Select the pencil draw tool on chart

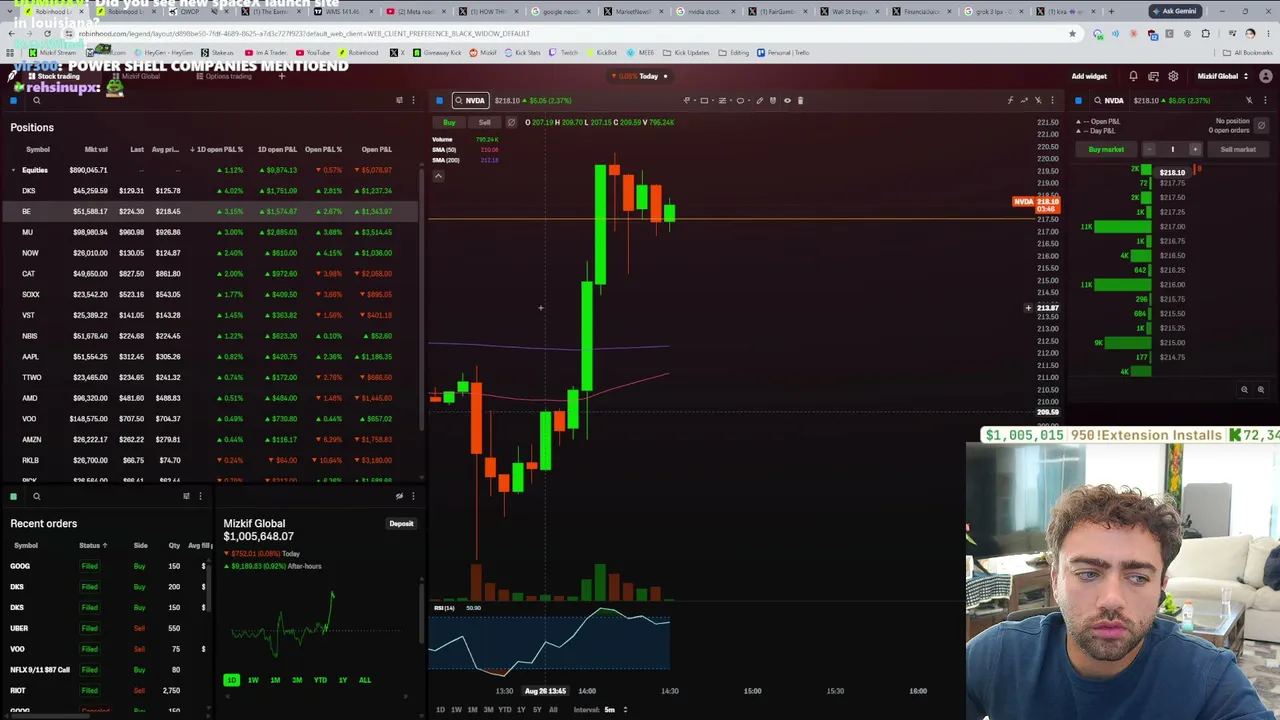(760, 100)
